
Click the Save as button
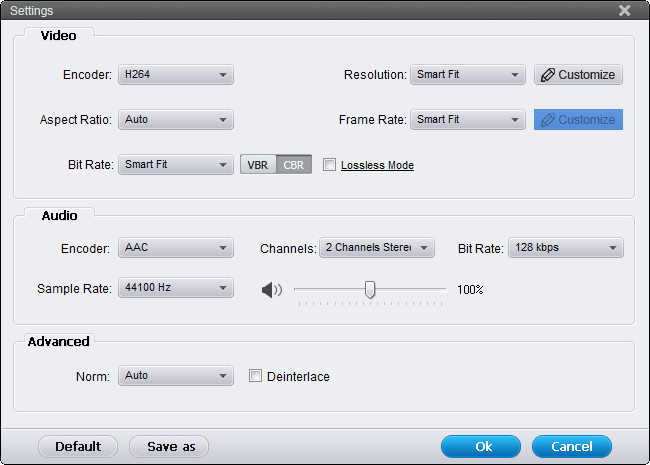click(x=169, y=446)
